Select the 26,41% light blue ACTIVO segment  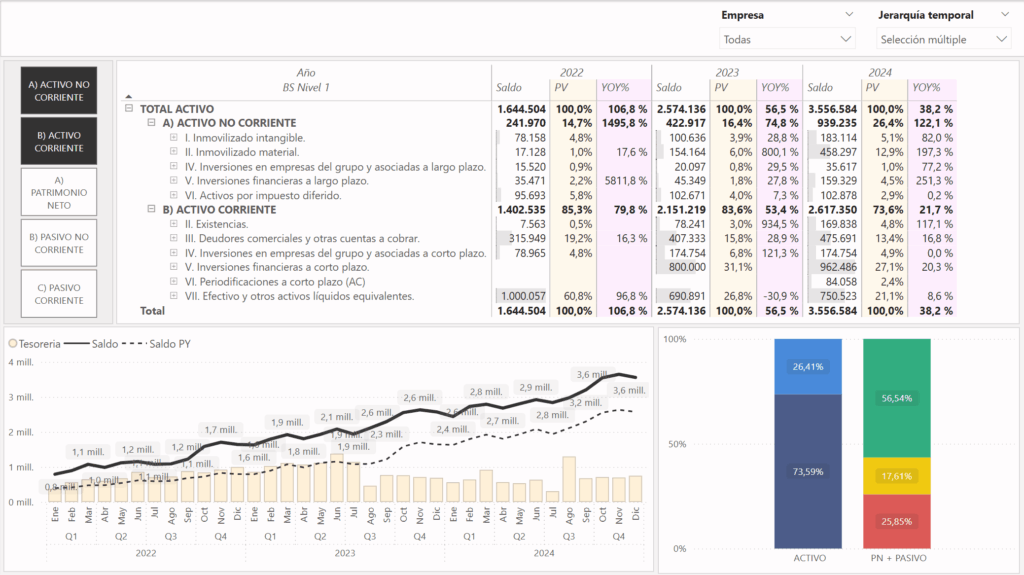[x=808, y=367]
